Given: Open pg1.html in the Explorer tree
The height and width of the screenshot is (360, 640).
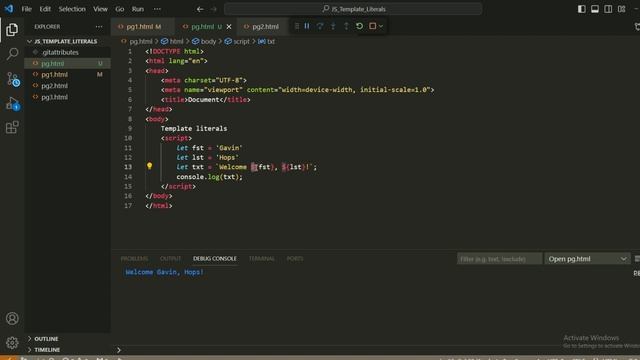Looking at the screenshot, I should tap(67, 74).
